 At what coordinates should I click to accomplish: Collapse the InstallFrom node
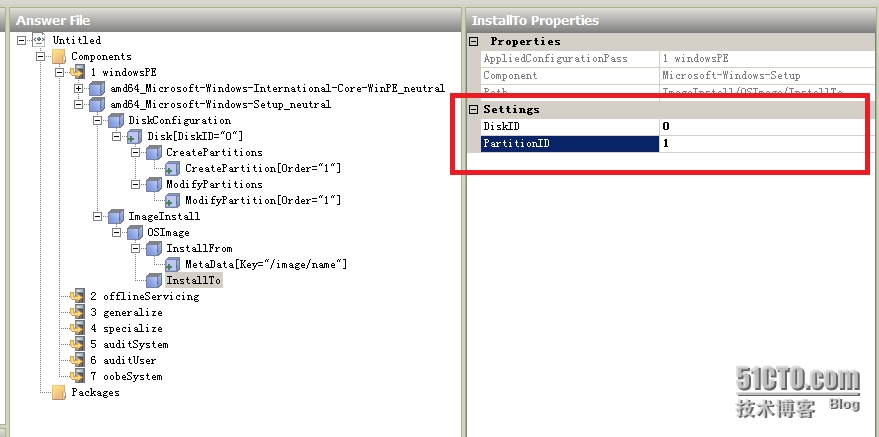(135, 248)
